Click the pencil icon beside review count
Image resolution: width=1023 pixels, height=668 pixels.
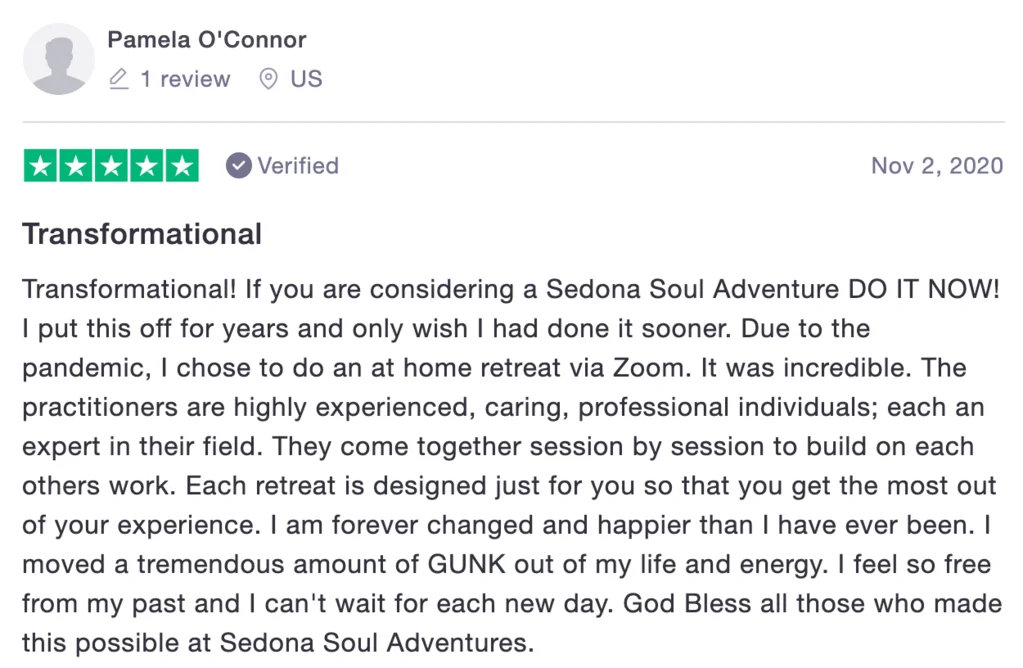click(119, 79)
